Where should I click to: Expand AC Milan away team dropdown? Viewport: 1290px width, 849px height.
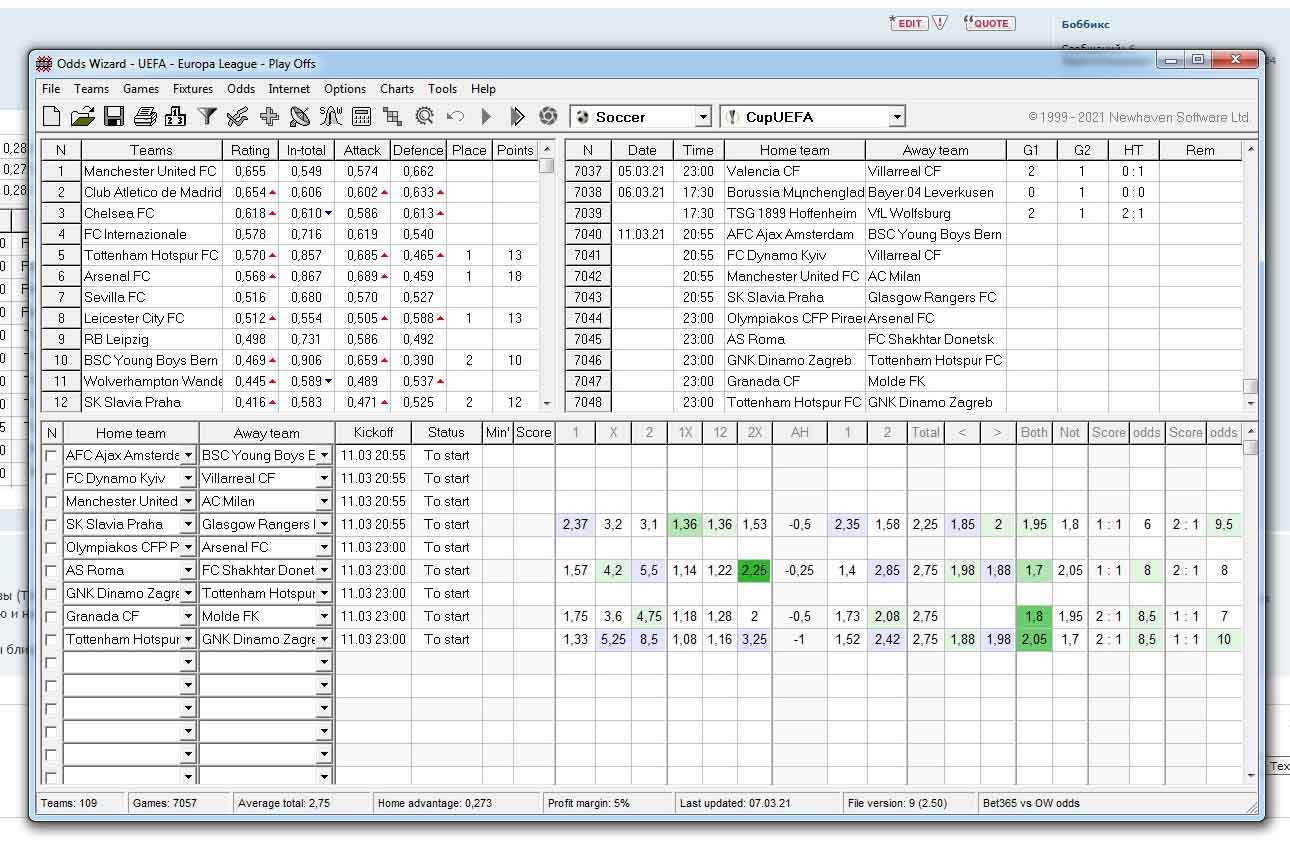point(324,501)
